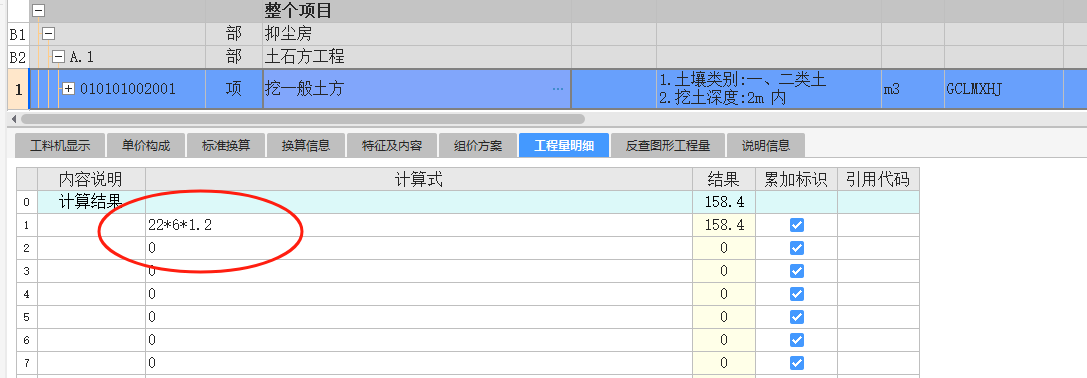This screenshot has height=378, width=1087.
Task: Collapse the B1 抑尘房 section
Action: 49,33
